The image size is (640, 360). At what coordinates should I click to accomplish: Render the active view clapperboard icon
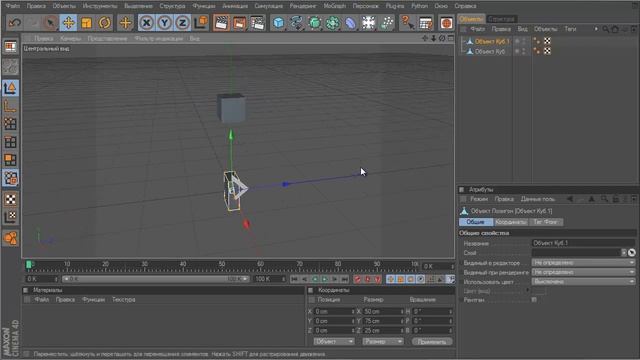click(x=221, y=22)
